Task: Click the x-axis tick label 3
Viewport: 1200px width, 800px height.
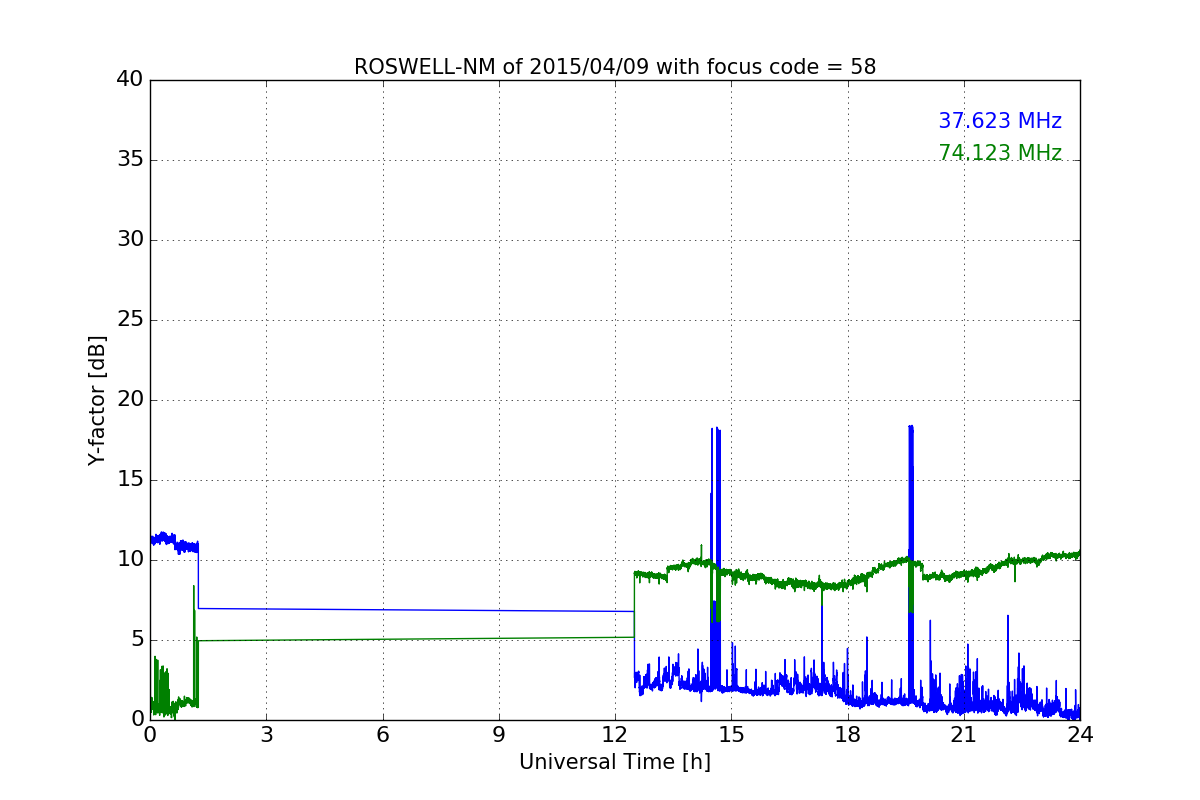Action: pyautogui.click(x=266, y=735)
